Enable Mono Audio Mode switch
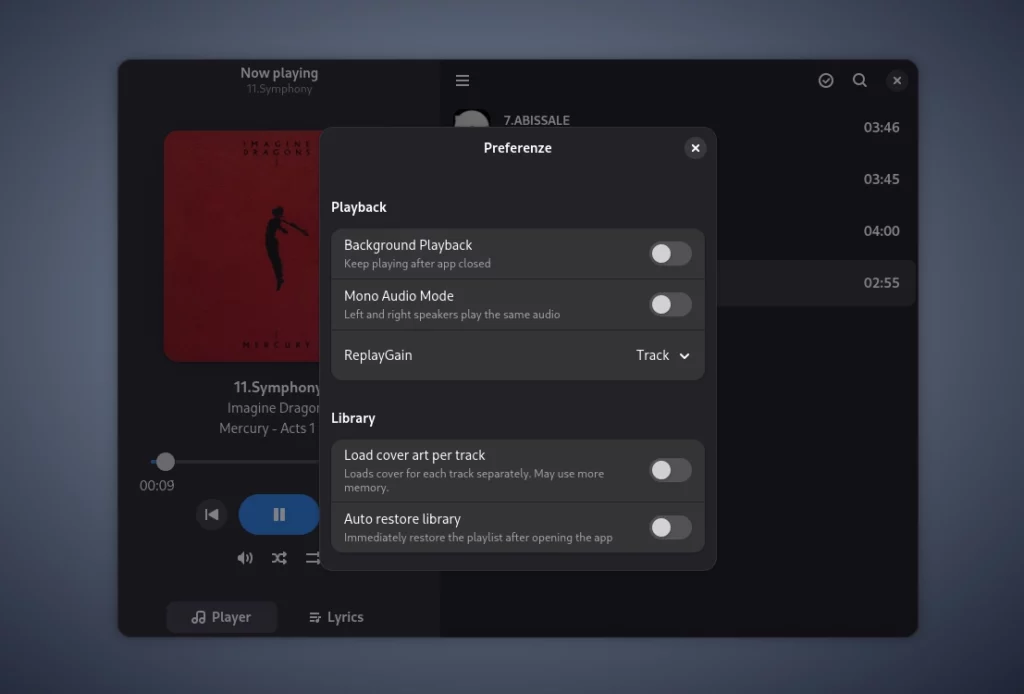 pos(670,304)
